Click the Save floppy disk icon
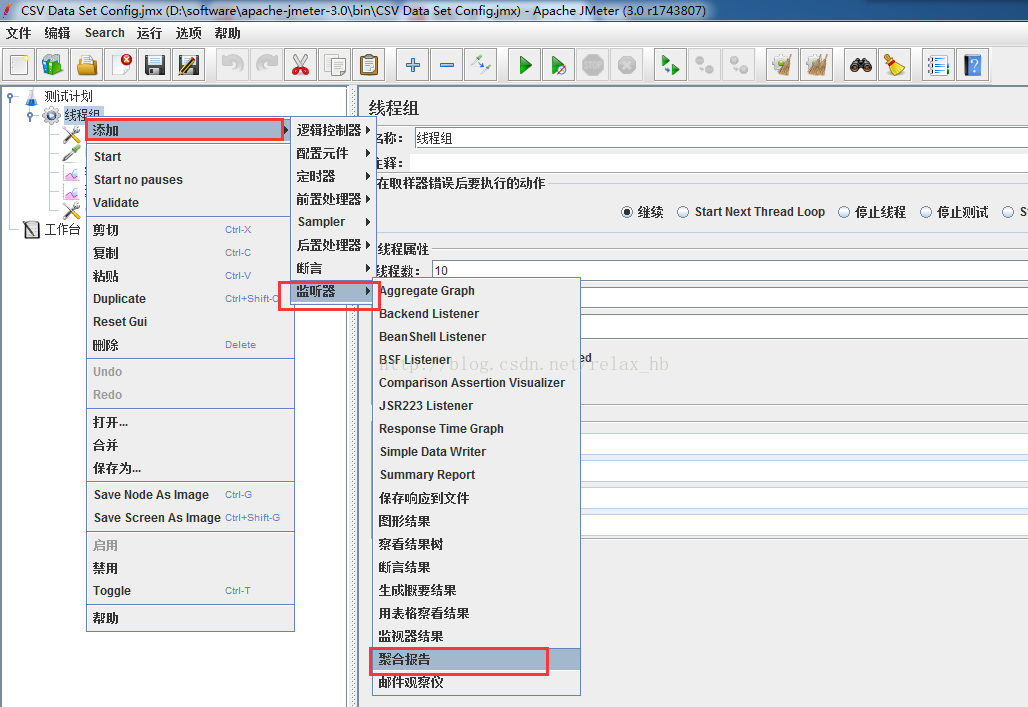Screen dimensions: 1028x707 [x=155, y=65]
